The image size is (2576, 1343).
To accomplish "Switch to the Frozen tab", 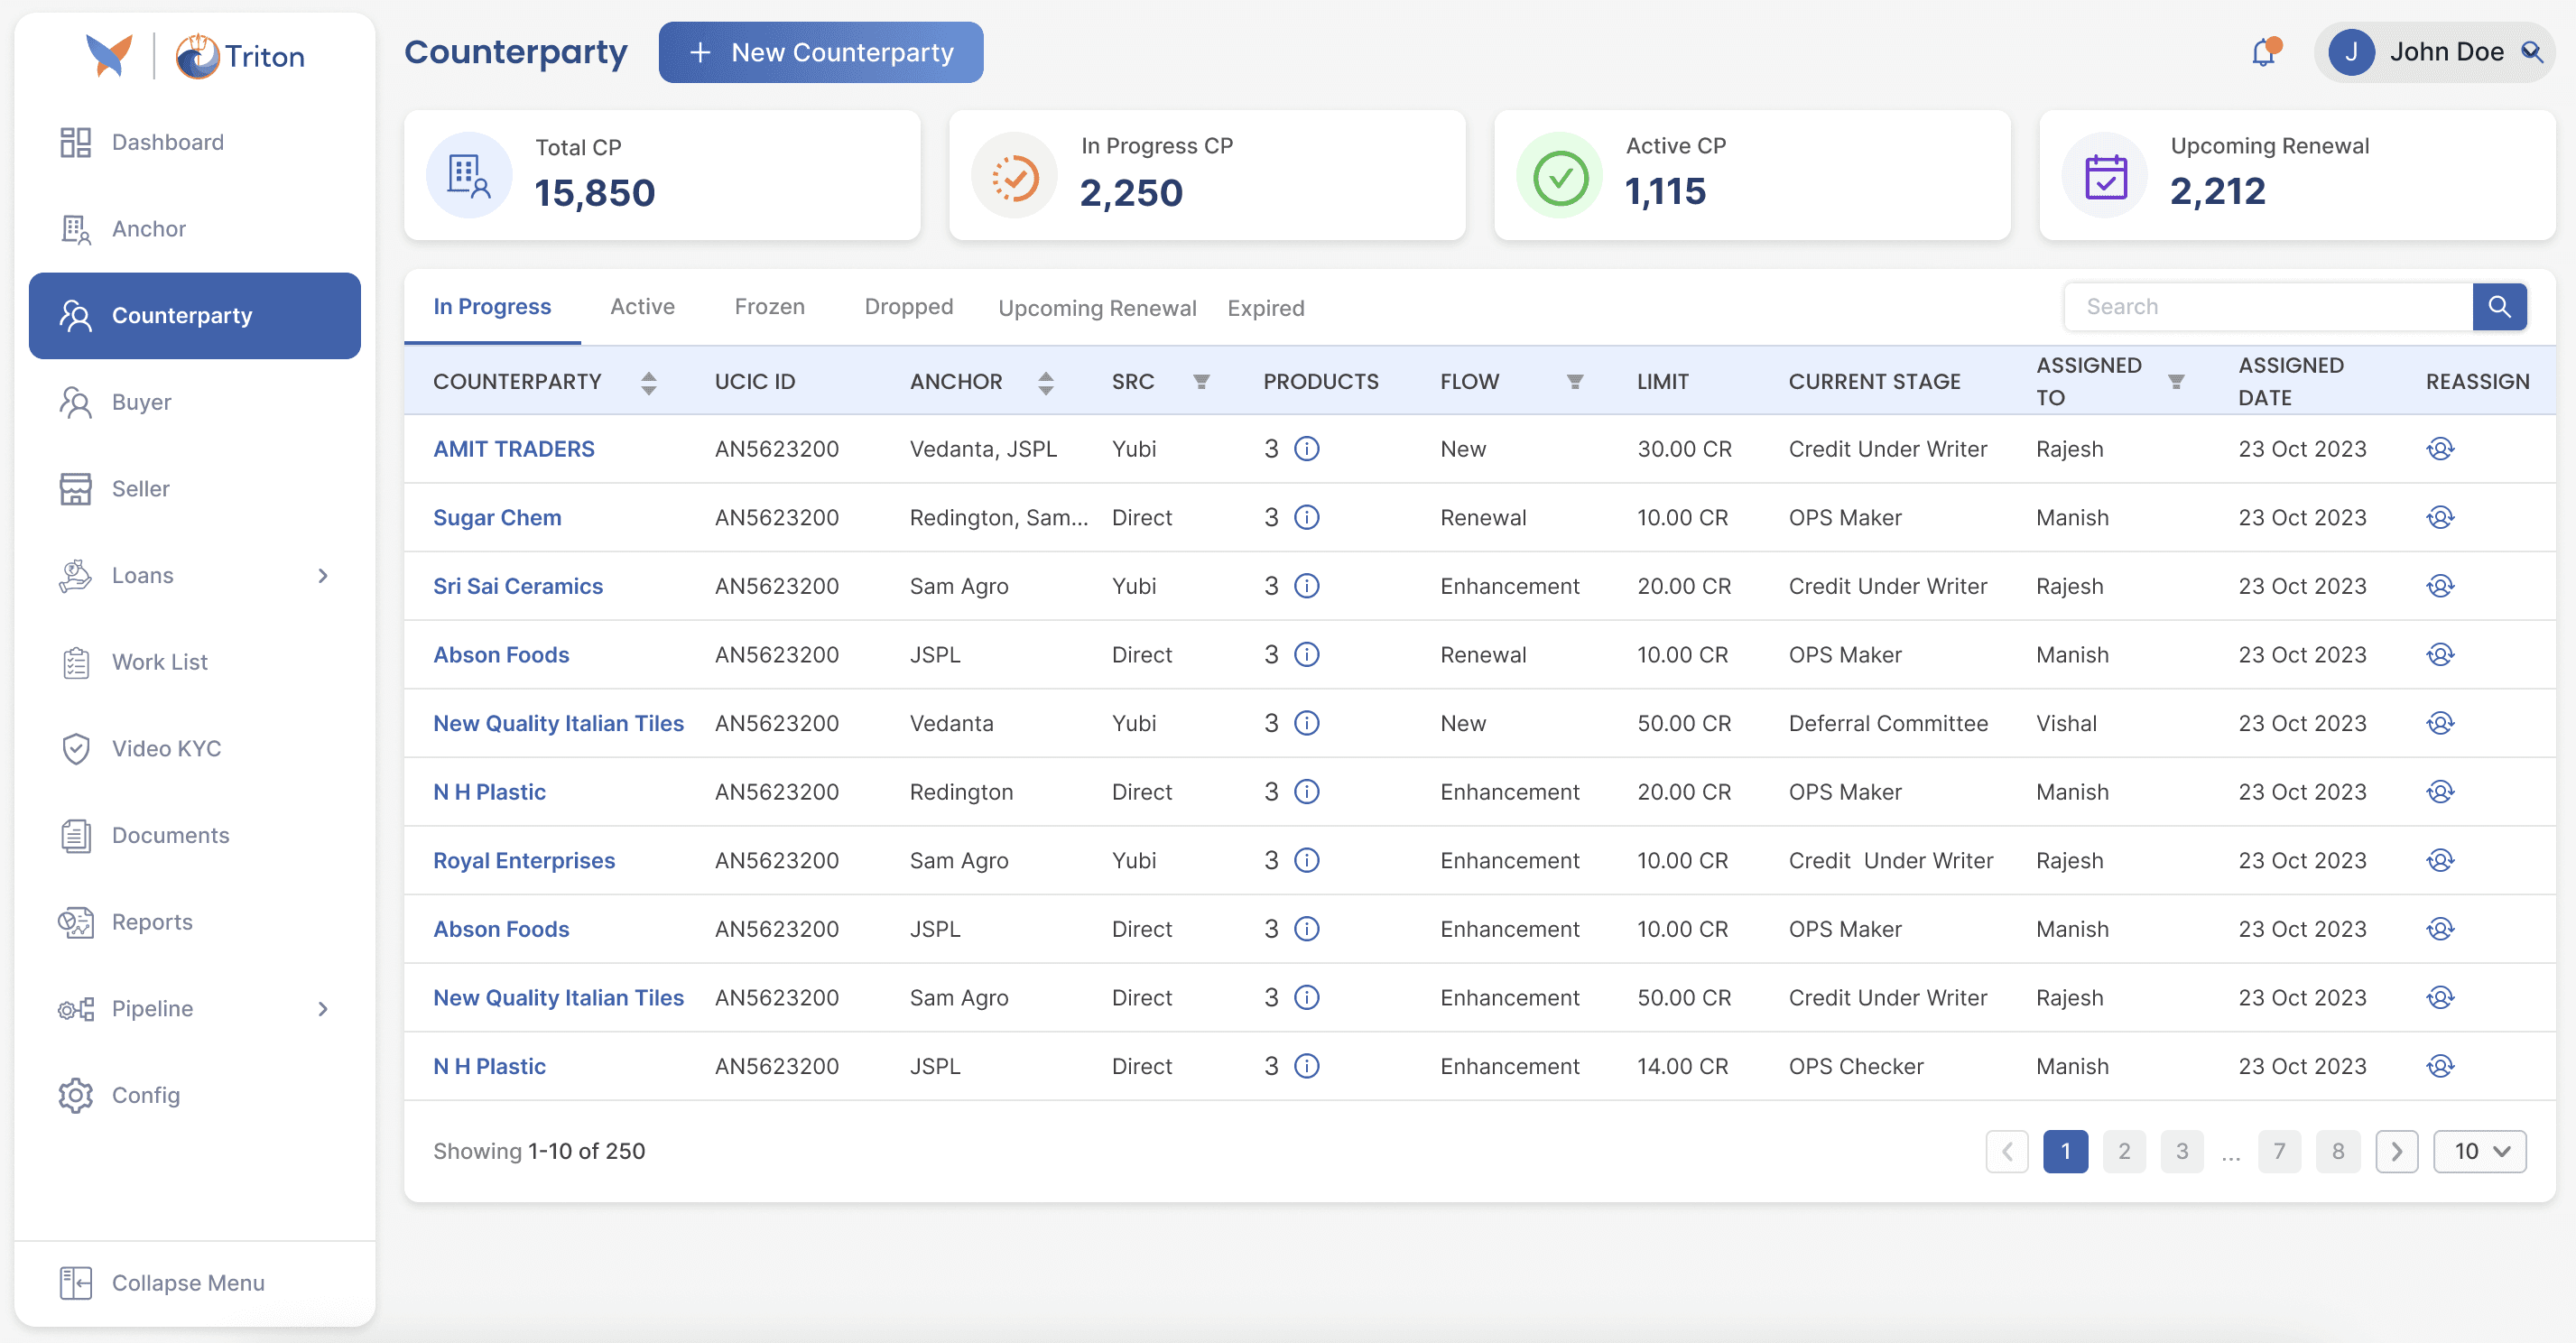I will [769, 307].
